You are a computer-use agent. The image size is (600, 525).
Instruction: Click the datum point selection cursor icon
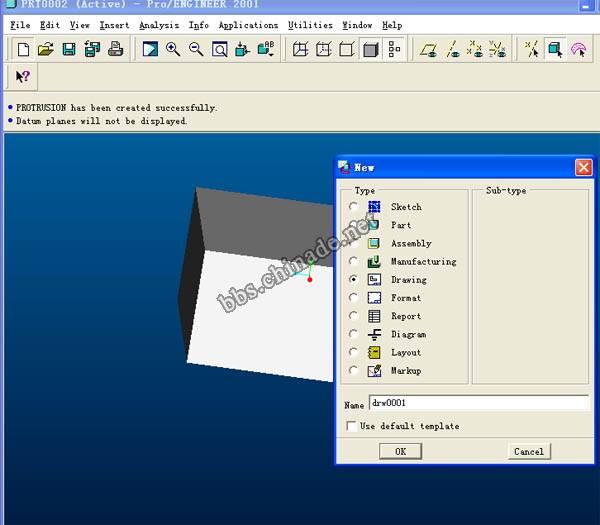[532, 49]
